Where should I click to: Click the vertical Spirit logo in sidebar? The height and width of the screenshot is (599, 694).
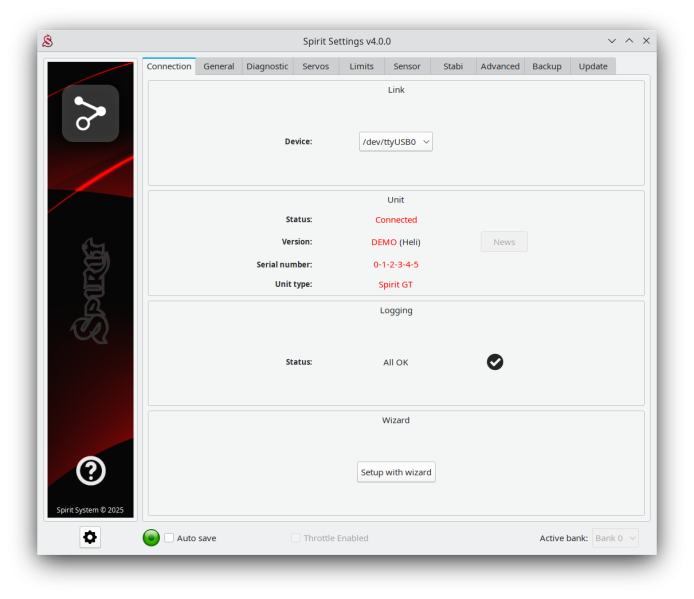(90, 290)
